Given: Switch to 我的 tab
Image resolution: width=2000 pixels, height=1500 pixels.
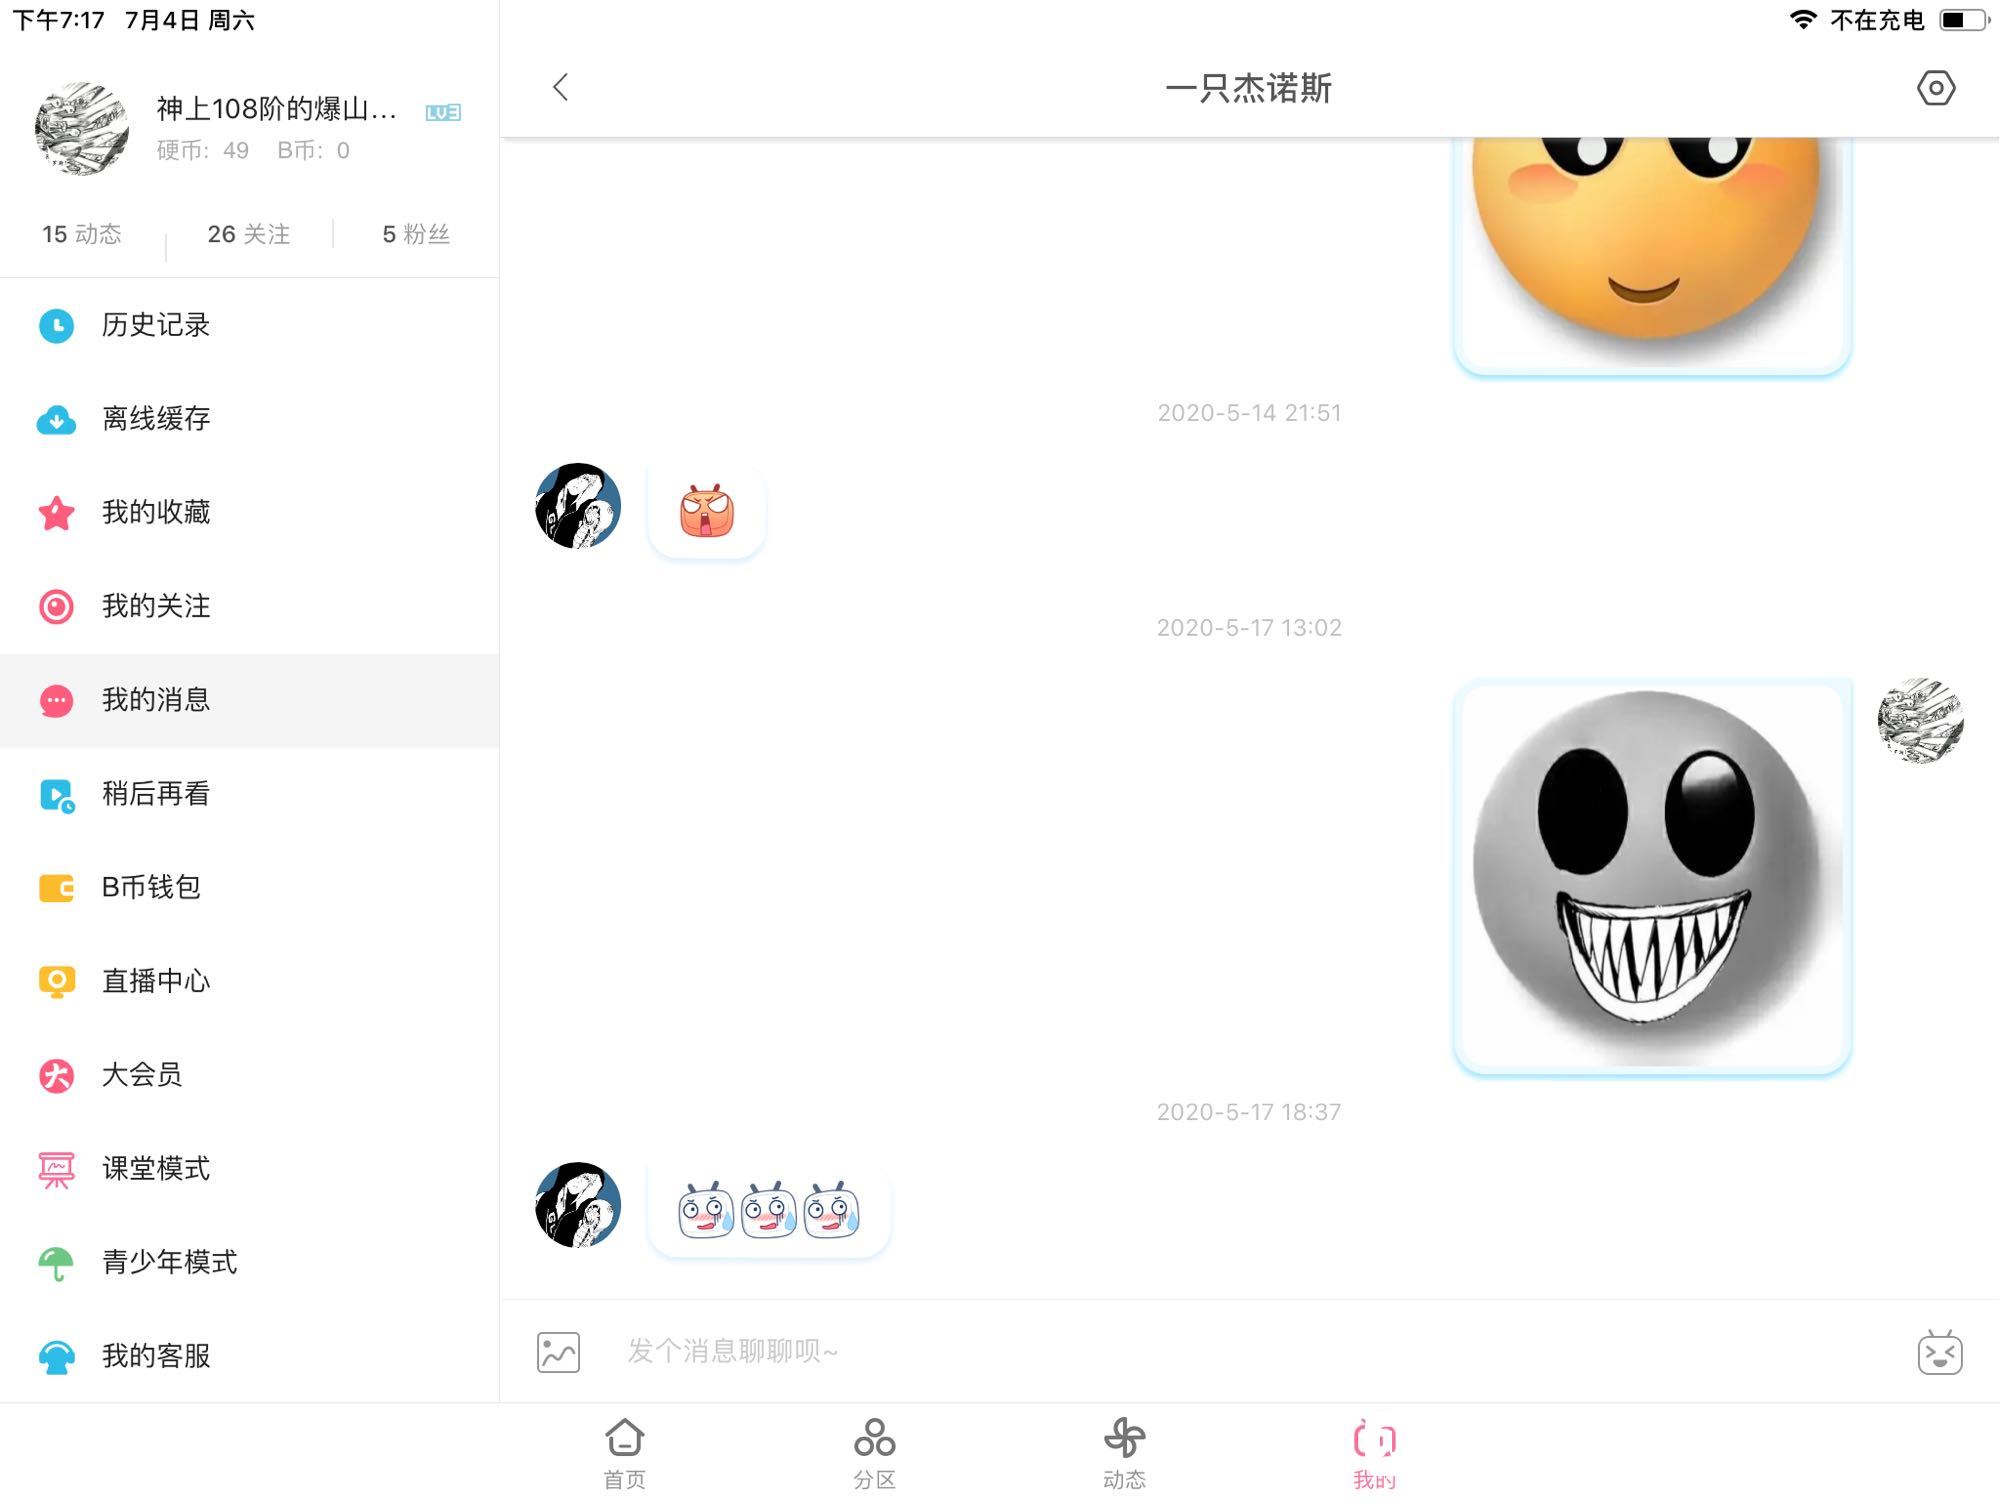Looking at the screenshot, I should click(1375, 1454).
